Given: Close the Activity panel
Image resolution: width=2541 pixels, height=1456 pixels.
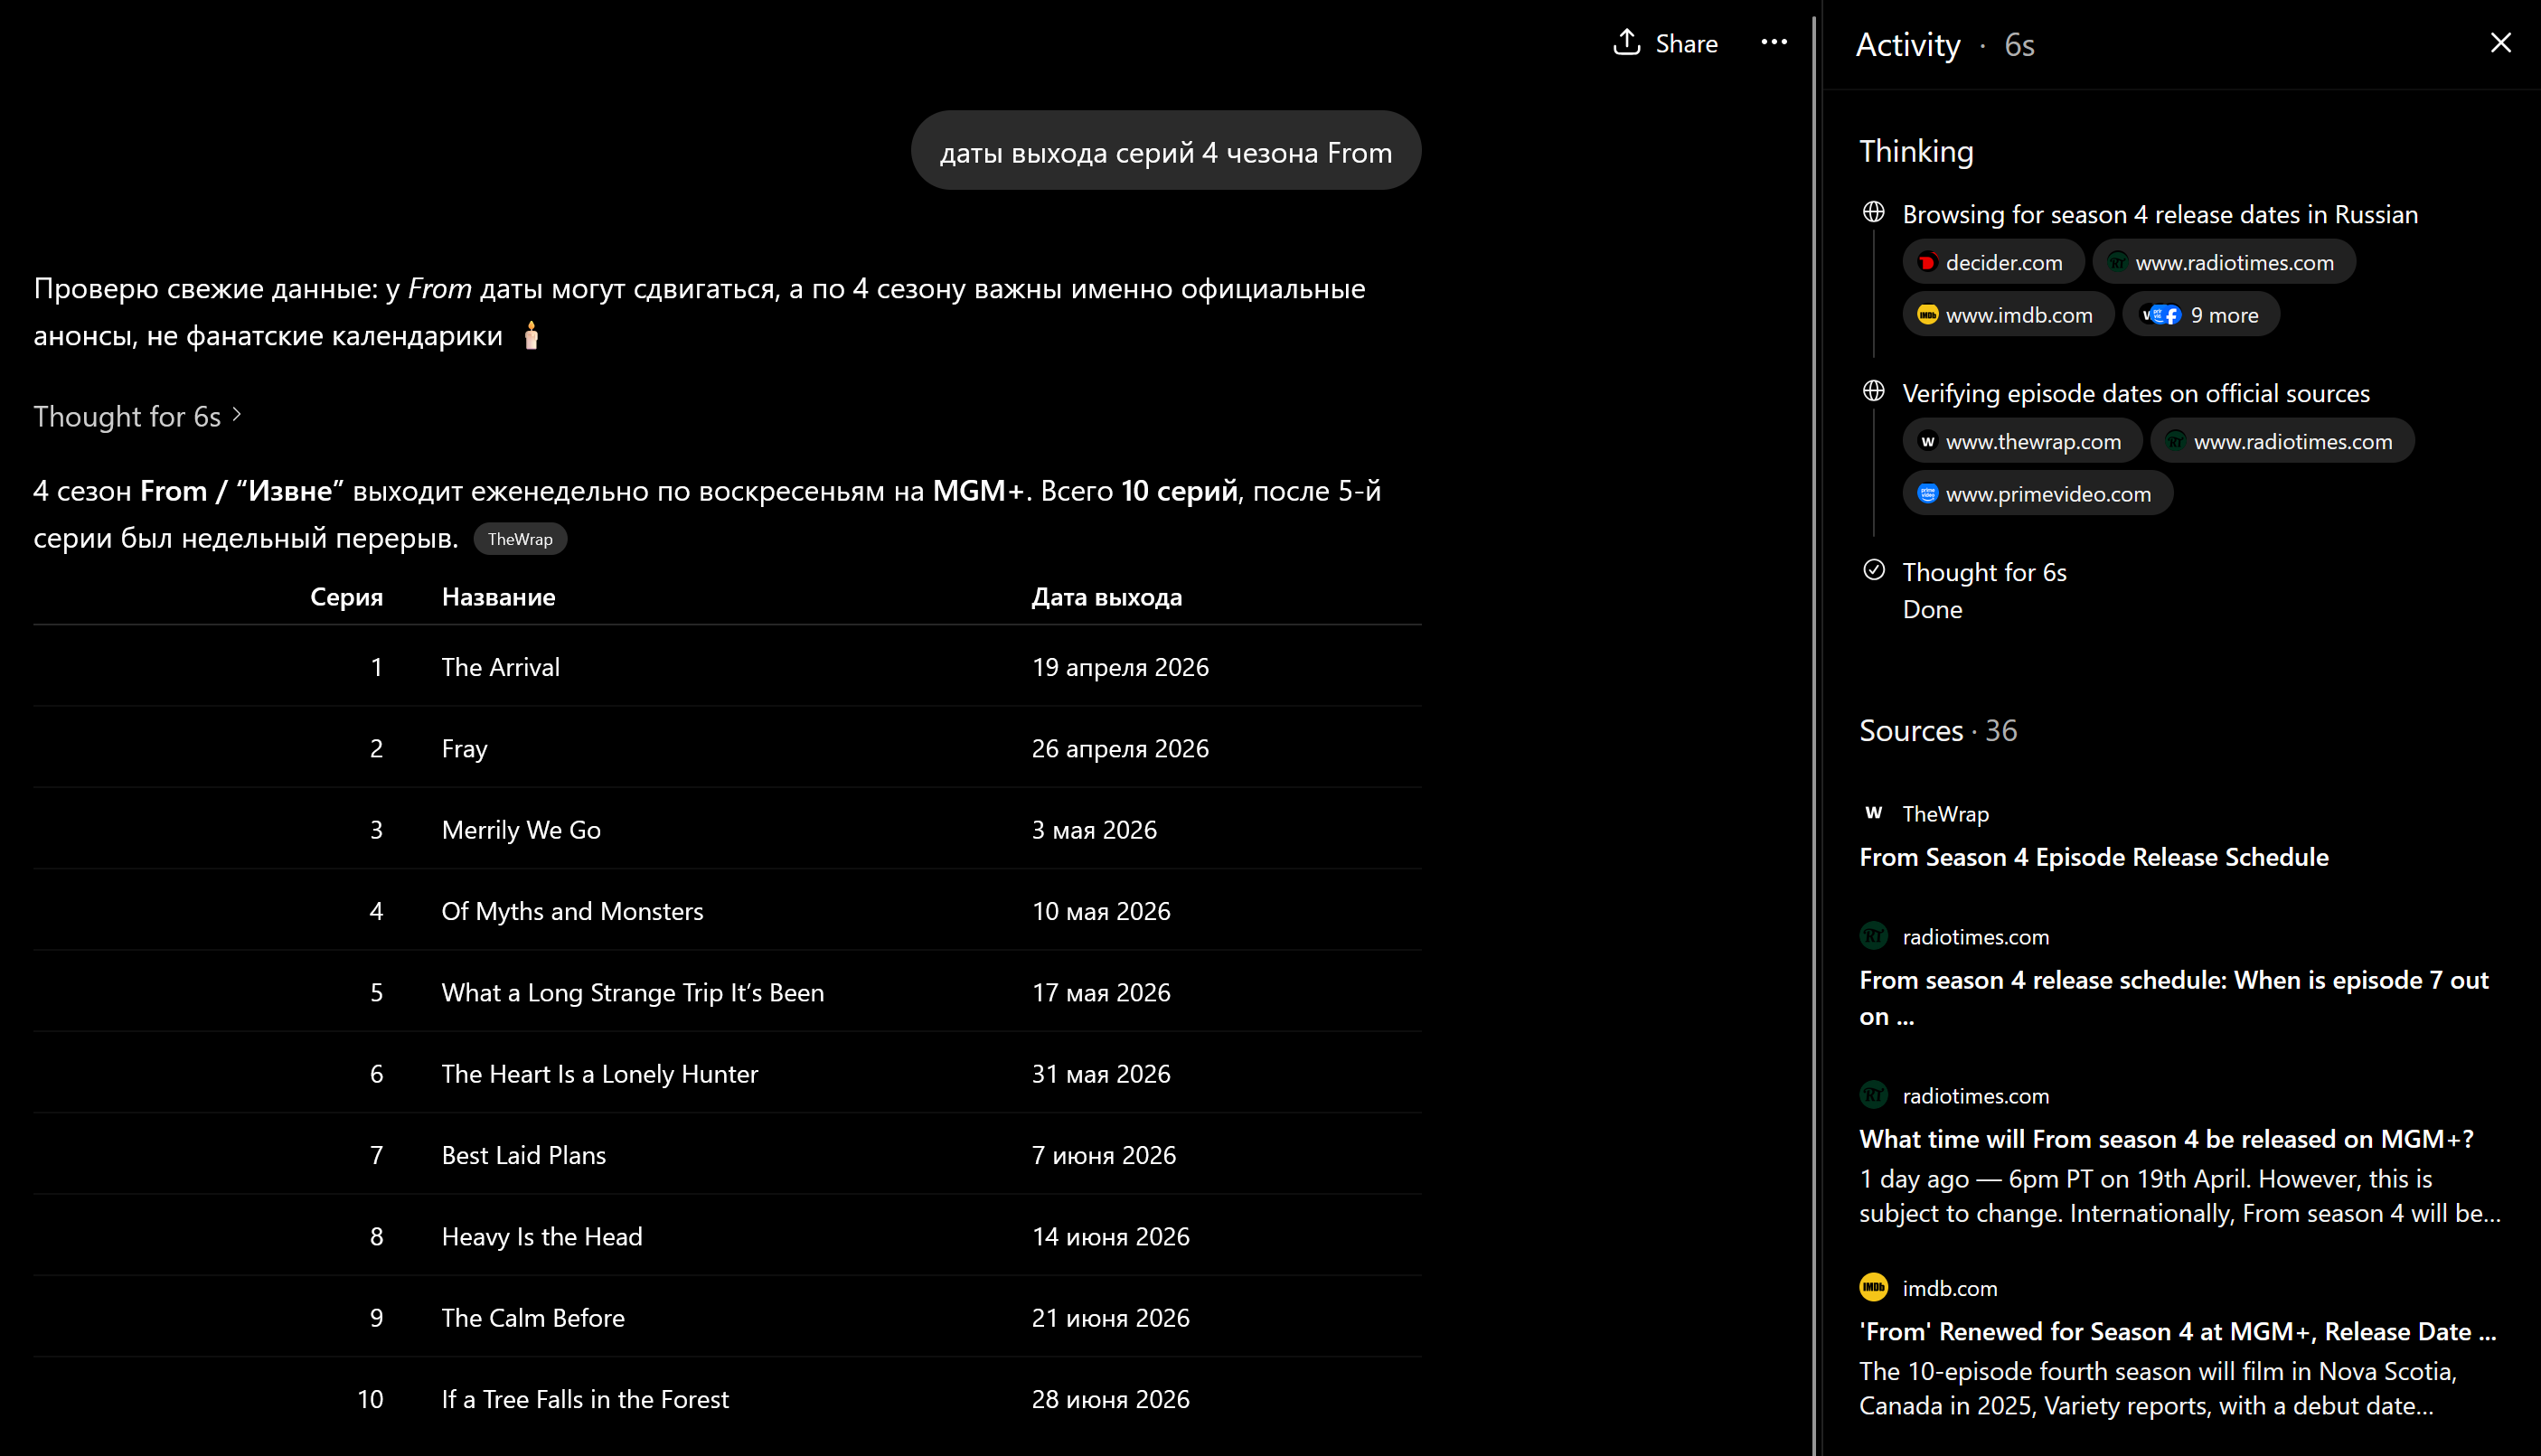Looking at the screenshot, I should 2500,43.
